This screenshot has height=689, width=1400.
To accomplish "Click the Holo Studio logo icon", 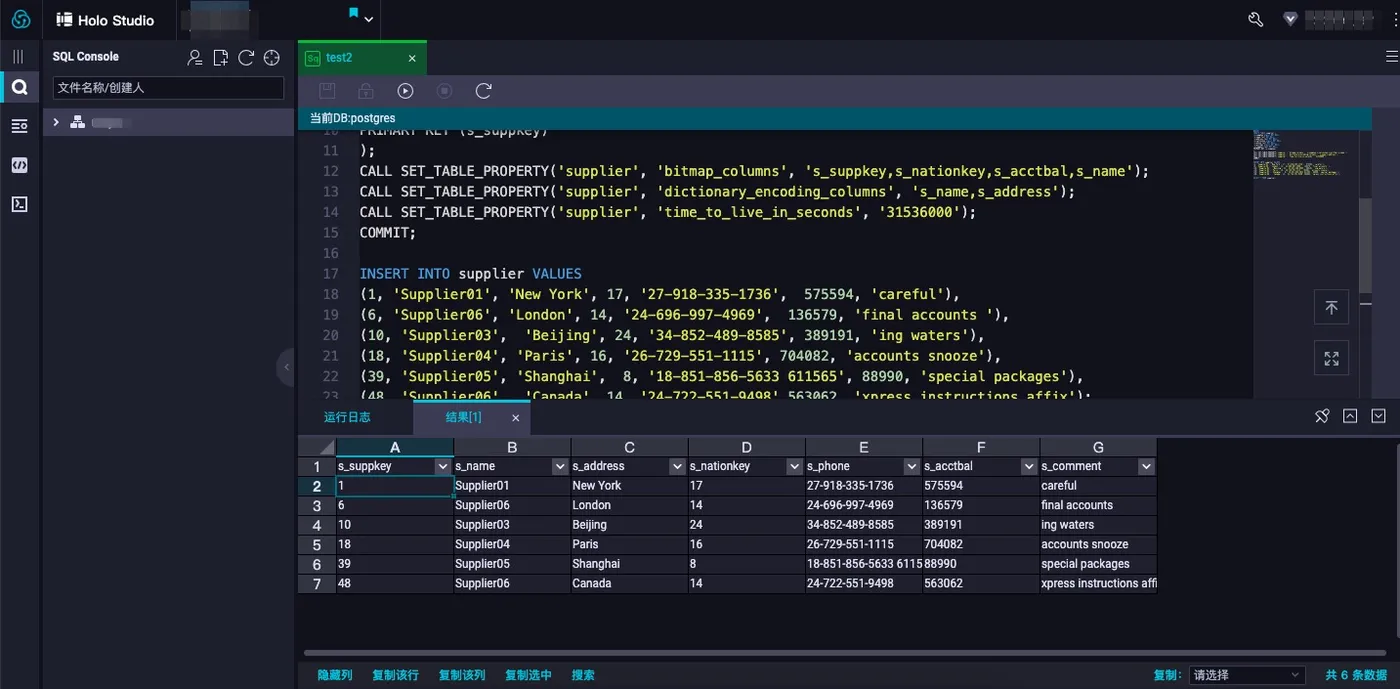I will tap(65, 19).
